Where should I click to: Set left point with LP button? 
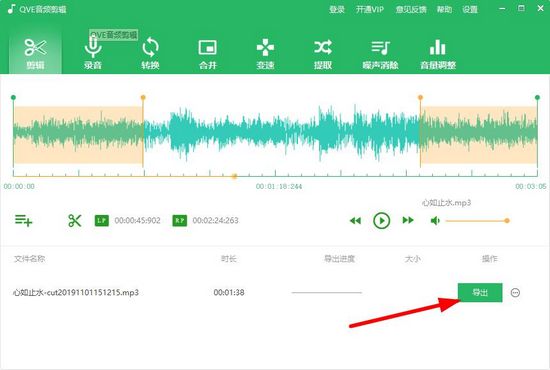coord(102,221)
